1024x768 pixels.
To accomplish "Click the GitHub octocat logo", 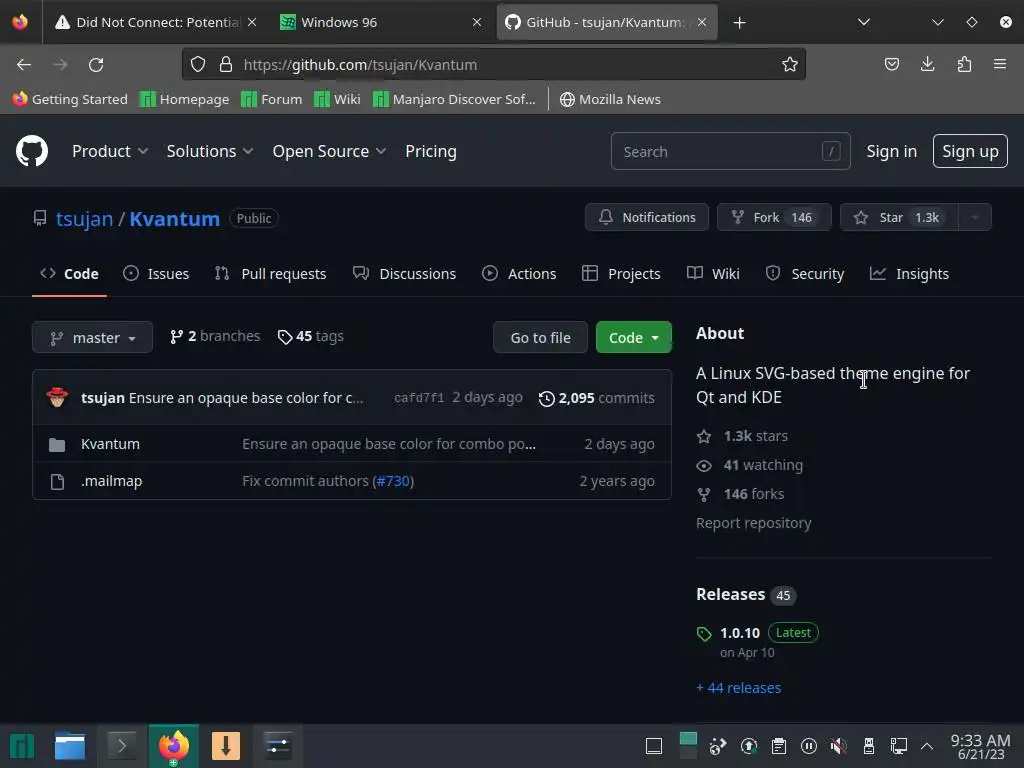I will point(32,151).
